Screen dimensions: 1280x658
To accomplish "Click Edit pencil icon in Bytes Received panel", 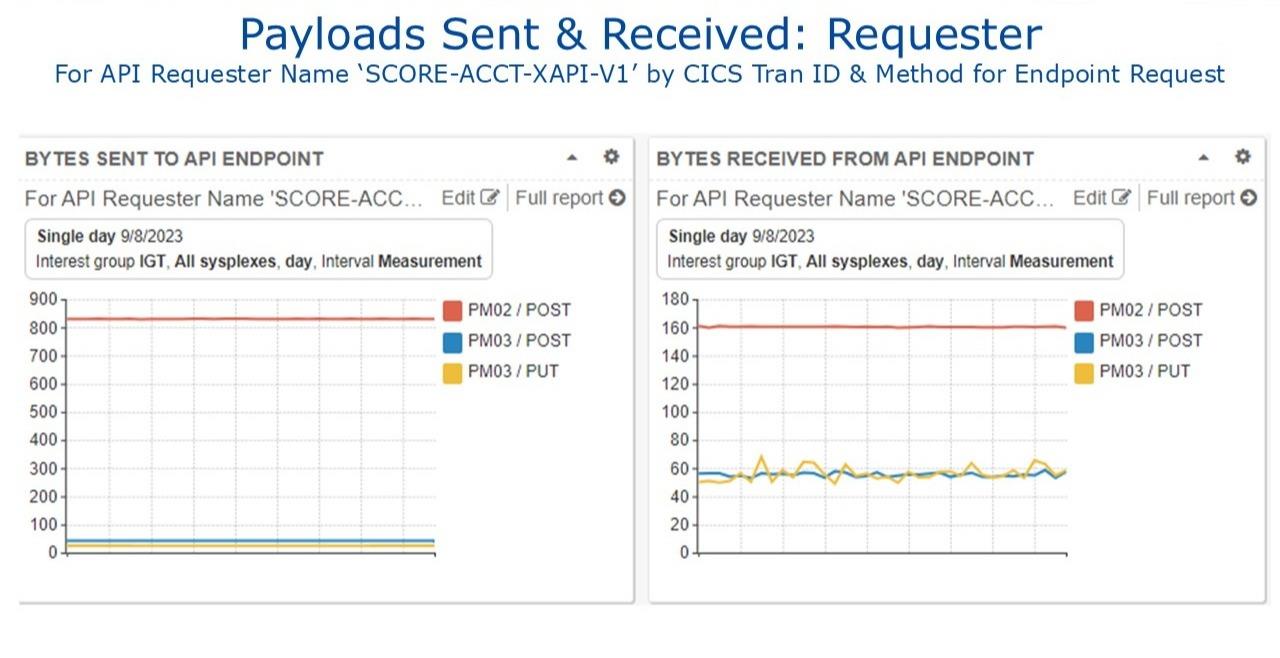I will 1121,198.
